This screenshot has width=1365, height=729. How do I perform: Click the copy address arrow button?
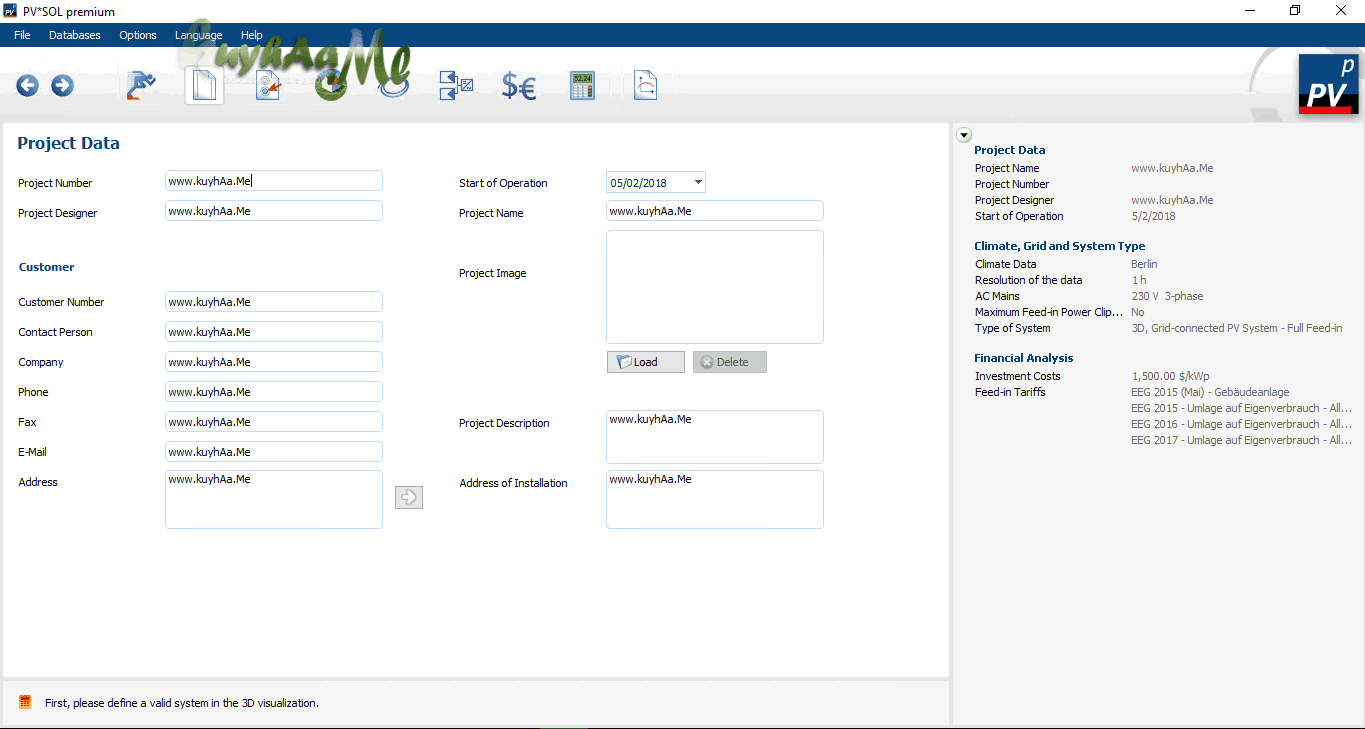(409, 497)
